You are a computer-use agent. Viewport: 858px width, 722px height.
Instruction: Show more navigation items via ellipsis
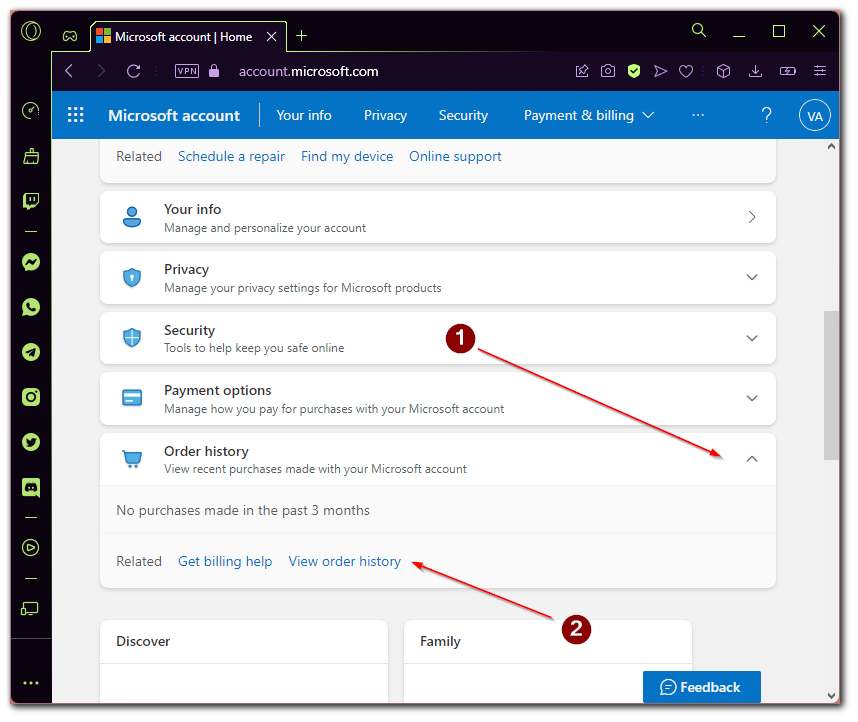(x=698, y=115)
